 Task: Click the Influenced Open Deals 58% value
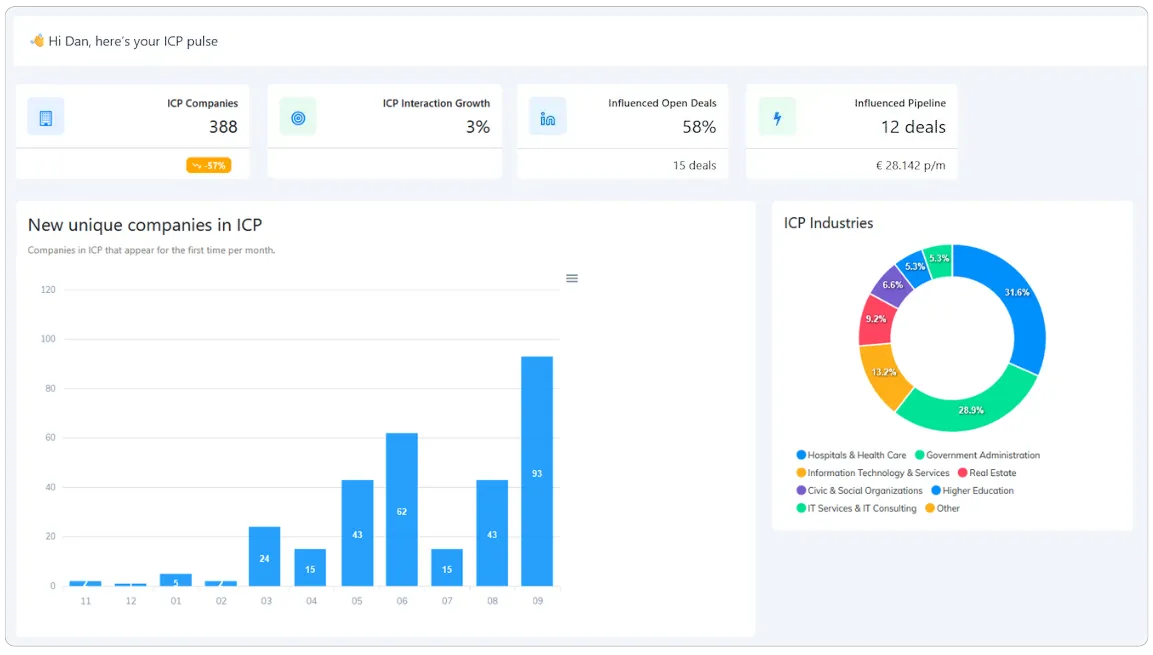699,127
